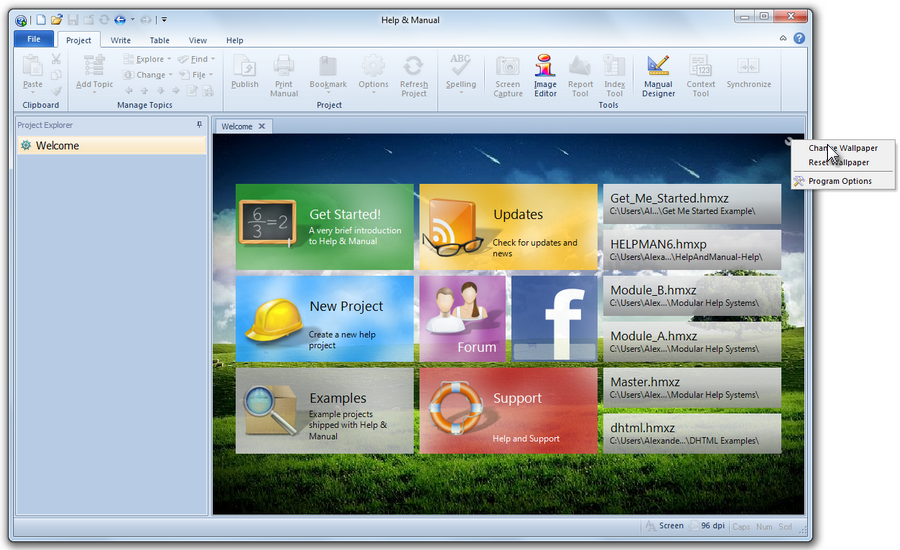Viewport: 900px width, 550px height.
Task: Open the File menu
Action: coord(34,39)
